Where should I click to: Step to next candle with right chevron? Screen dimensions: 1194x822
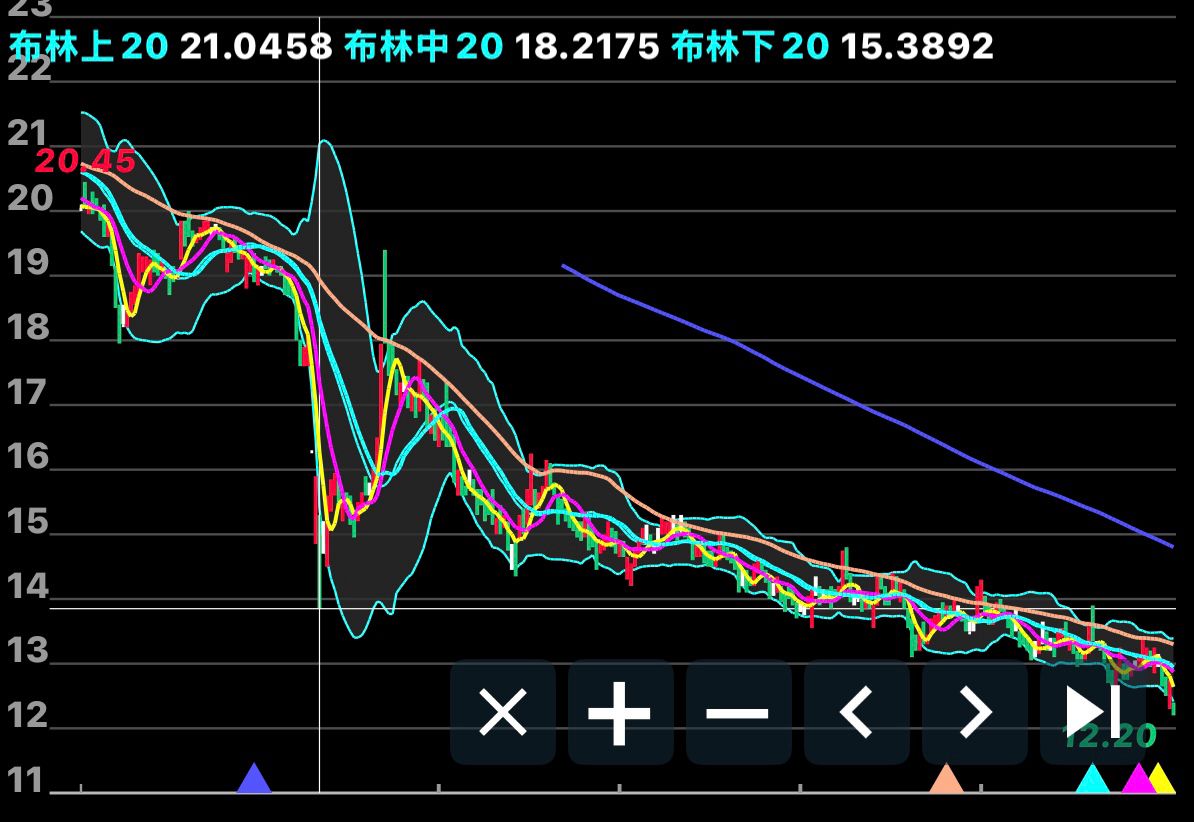(x=974, y=713)
